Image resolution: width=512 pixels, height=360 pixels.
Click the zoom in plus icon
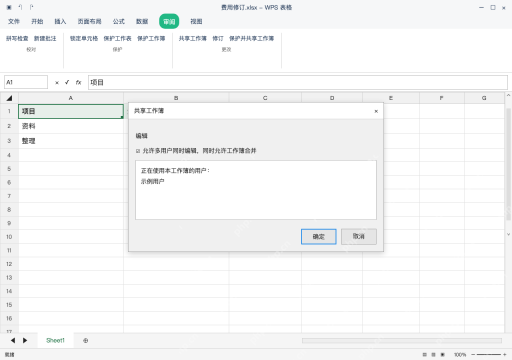[x=505, y=354]
